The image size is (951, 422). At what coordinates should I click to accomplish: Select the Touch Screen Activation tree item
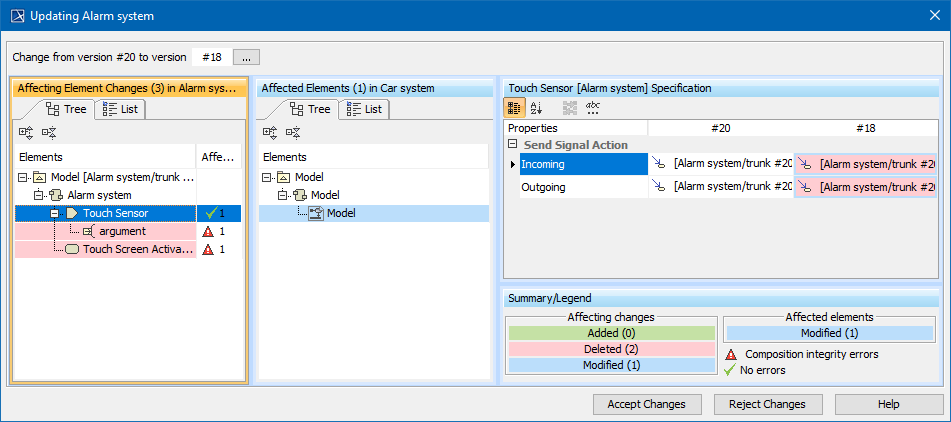click(x=137, y=249)
